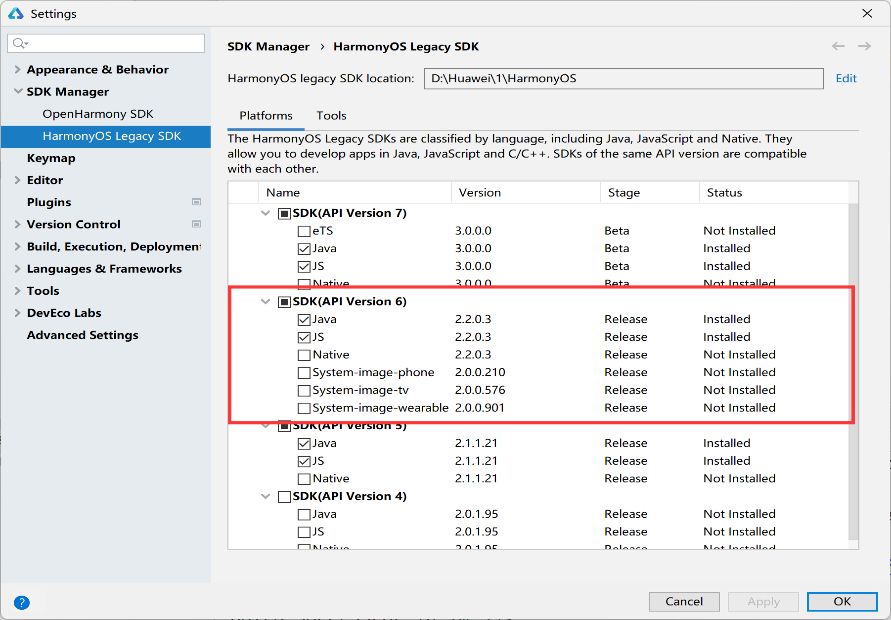Click the DevEco Studio logo in title bar

15,14
